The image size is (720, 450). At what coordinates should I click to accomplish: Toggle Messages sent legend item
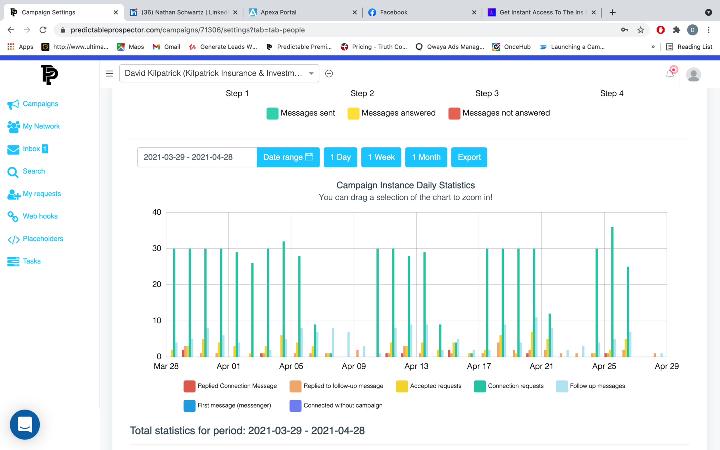coord(301,113)
